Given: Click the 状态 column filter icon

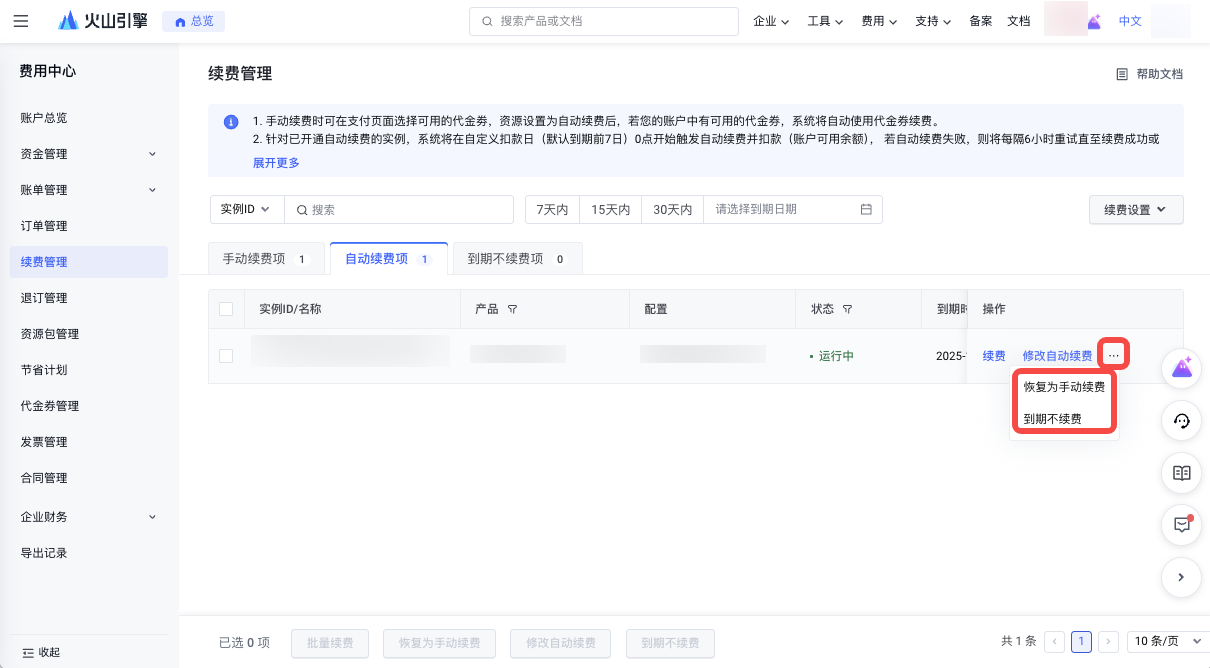Looking at the screenshot, I should pyautogui.click(x=847, y=310).
